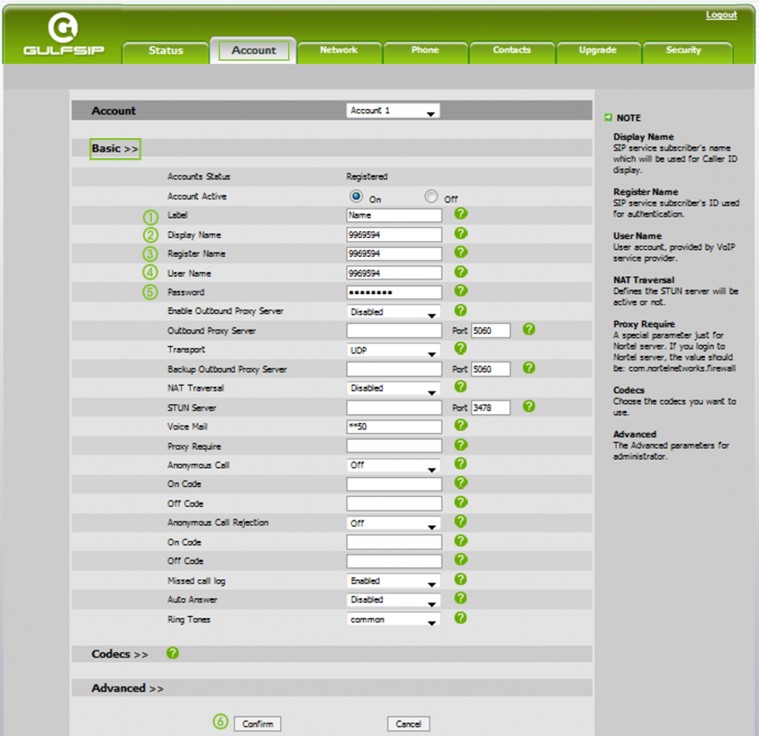Expand the Advanced section
759x736 pixels.
coord(127,688)
